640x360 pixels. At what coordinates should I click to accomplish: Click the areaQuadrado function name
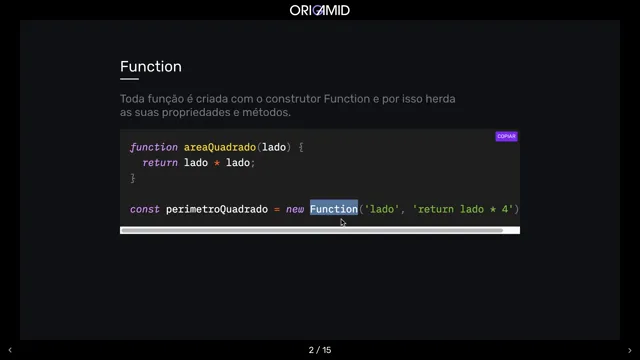(x=220, y=147)
